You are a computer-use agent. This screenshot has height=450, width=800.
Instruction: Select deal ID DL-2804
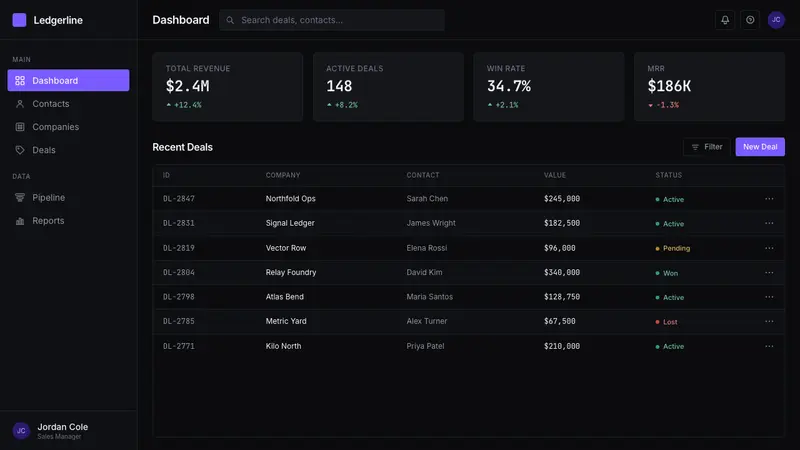[x=179, y=272]
